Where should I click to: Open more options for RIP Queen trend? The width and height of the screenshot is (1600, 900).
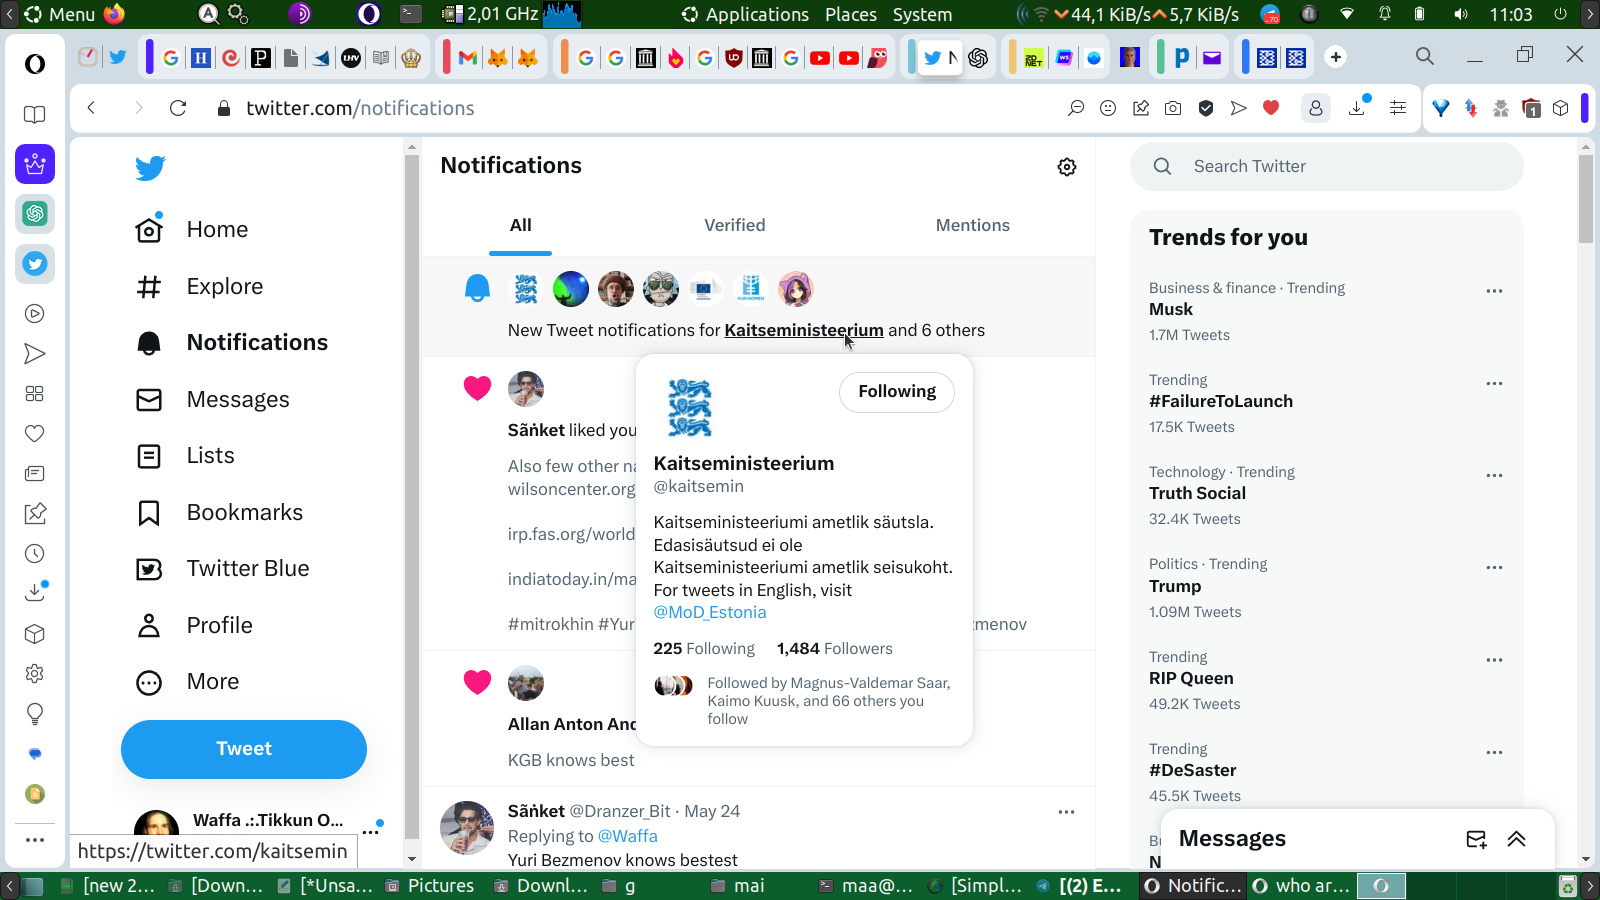[x=1494, y=660]
